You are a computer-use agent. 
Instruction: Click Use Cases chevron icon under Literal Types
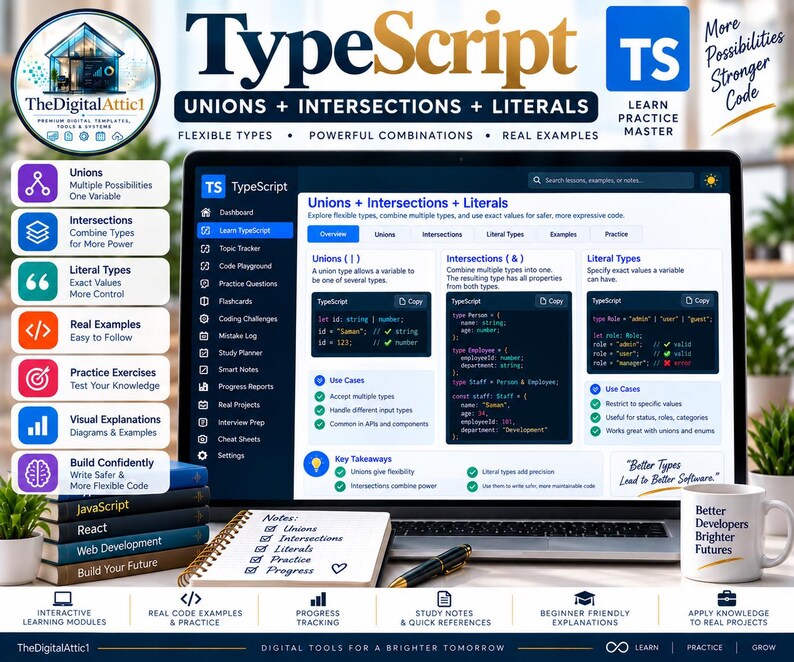point(596,389)
